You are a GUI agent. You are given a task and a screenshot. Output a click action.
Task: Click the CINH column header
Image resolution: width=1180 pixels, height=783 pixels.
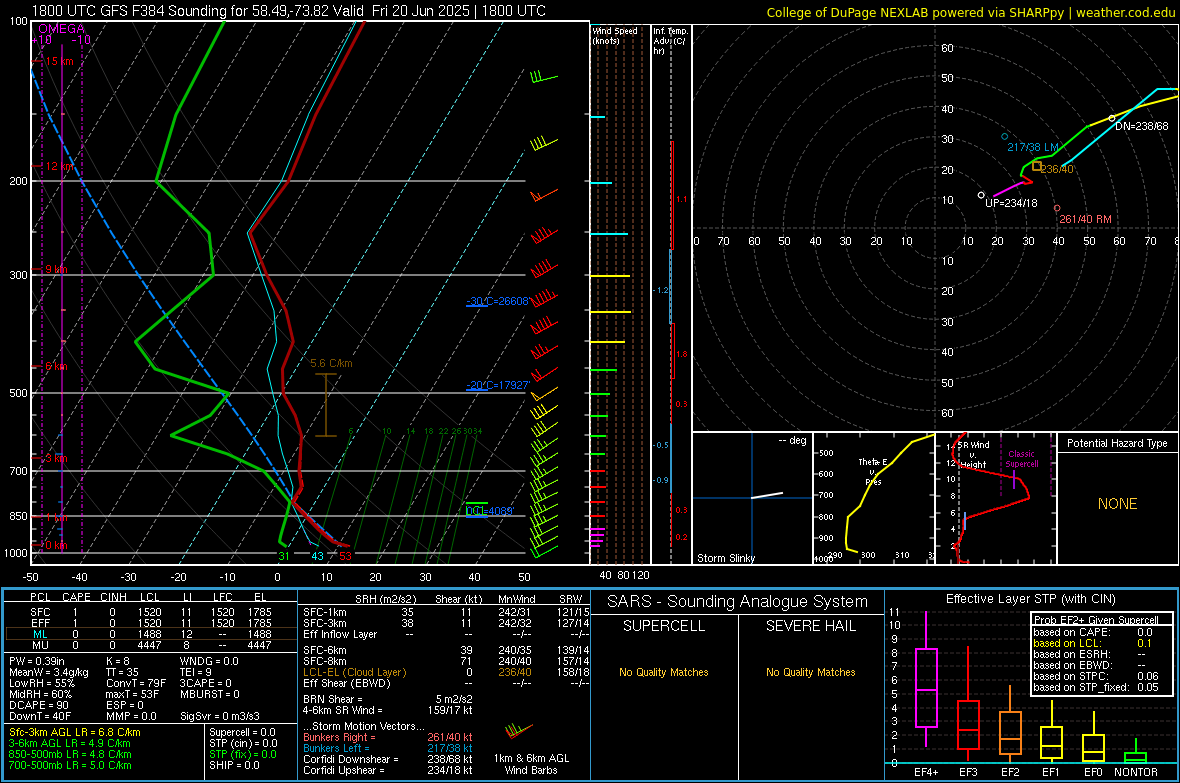[x=114, y=598]
